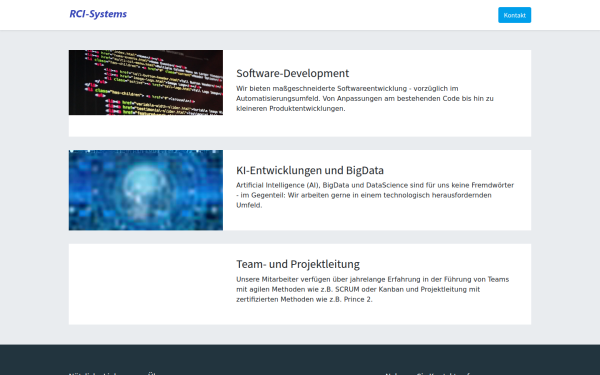Viewport: 600px width, 375px height.
Task: Click the Software-Development code image
Action: pyautogui.click(x=146, y=82)
